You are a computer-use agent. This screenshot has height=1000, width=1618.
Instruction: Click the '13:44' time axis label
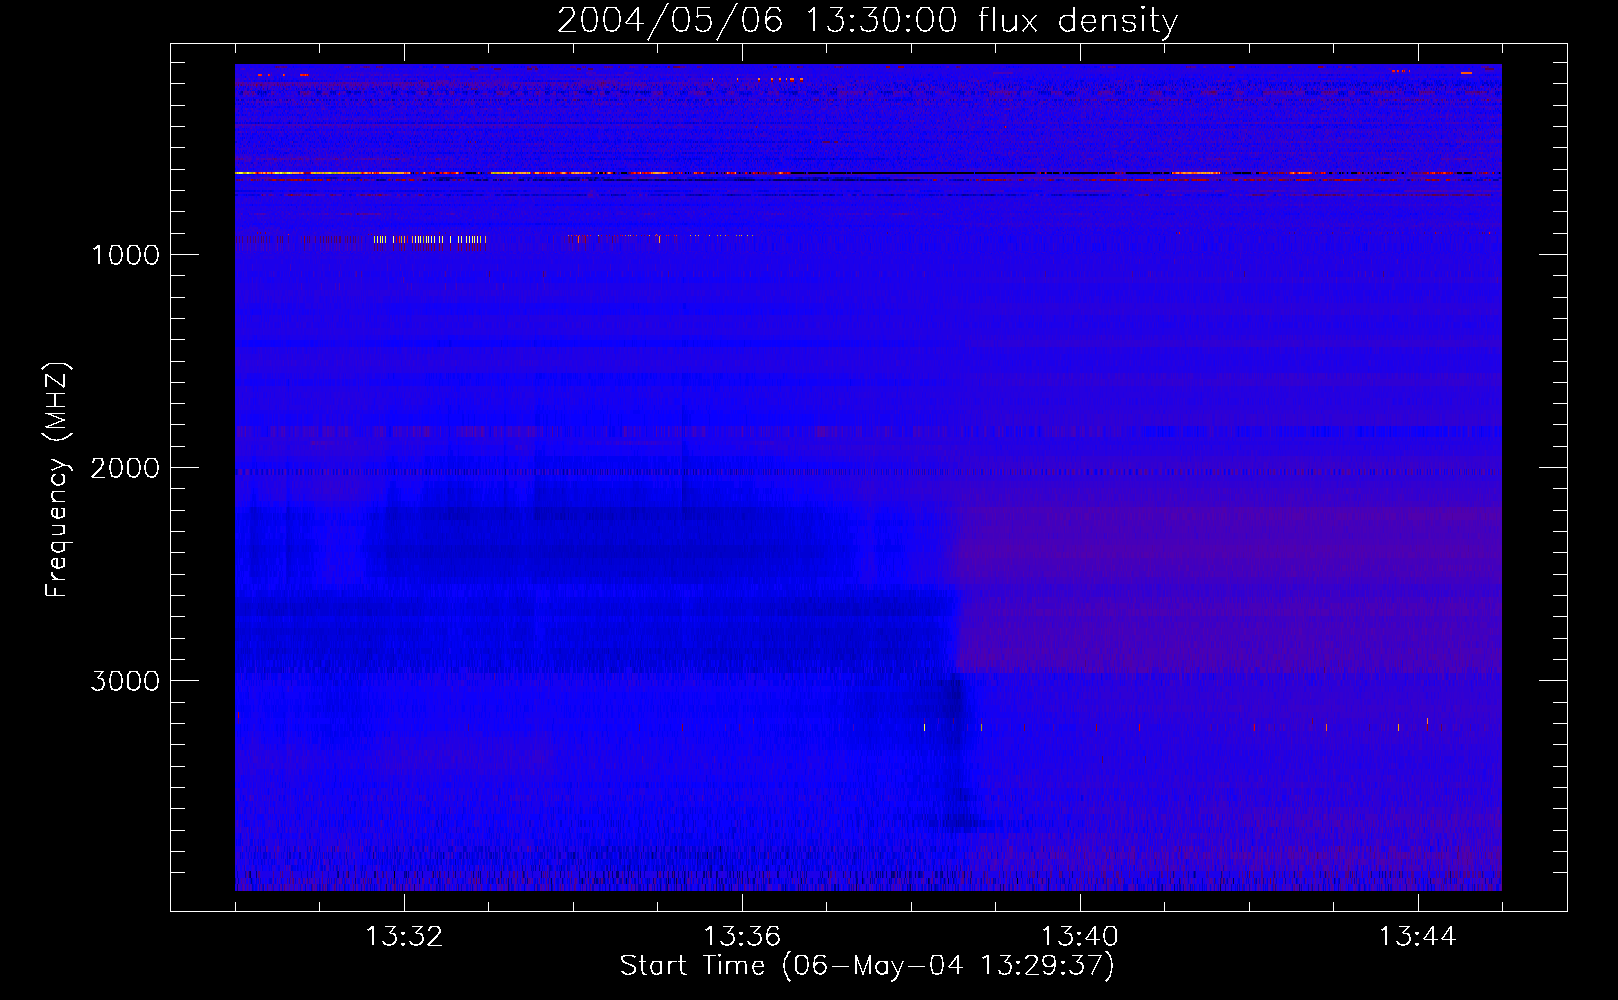tap(1418, 937)
